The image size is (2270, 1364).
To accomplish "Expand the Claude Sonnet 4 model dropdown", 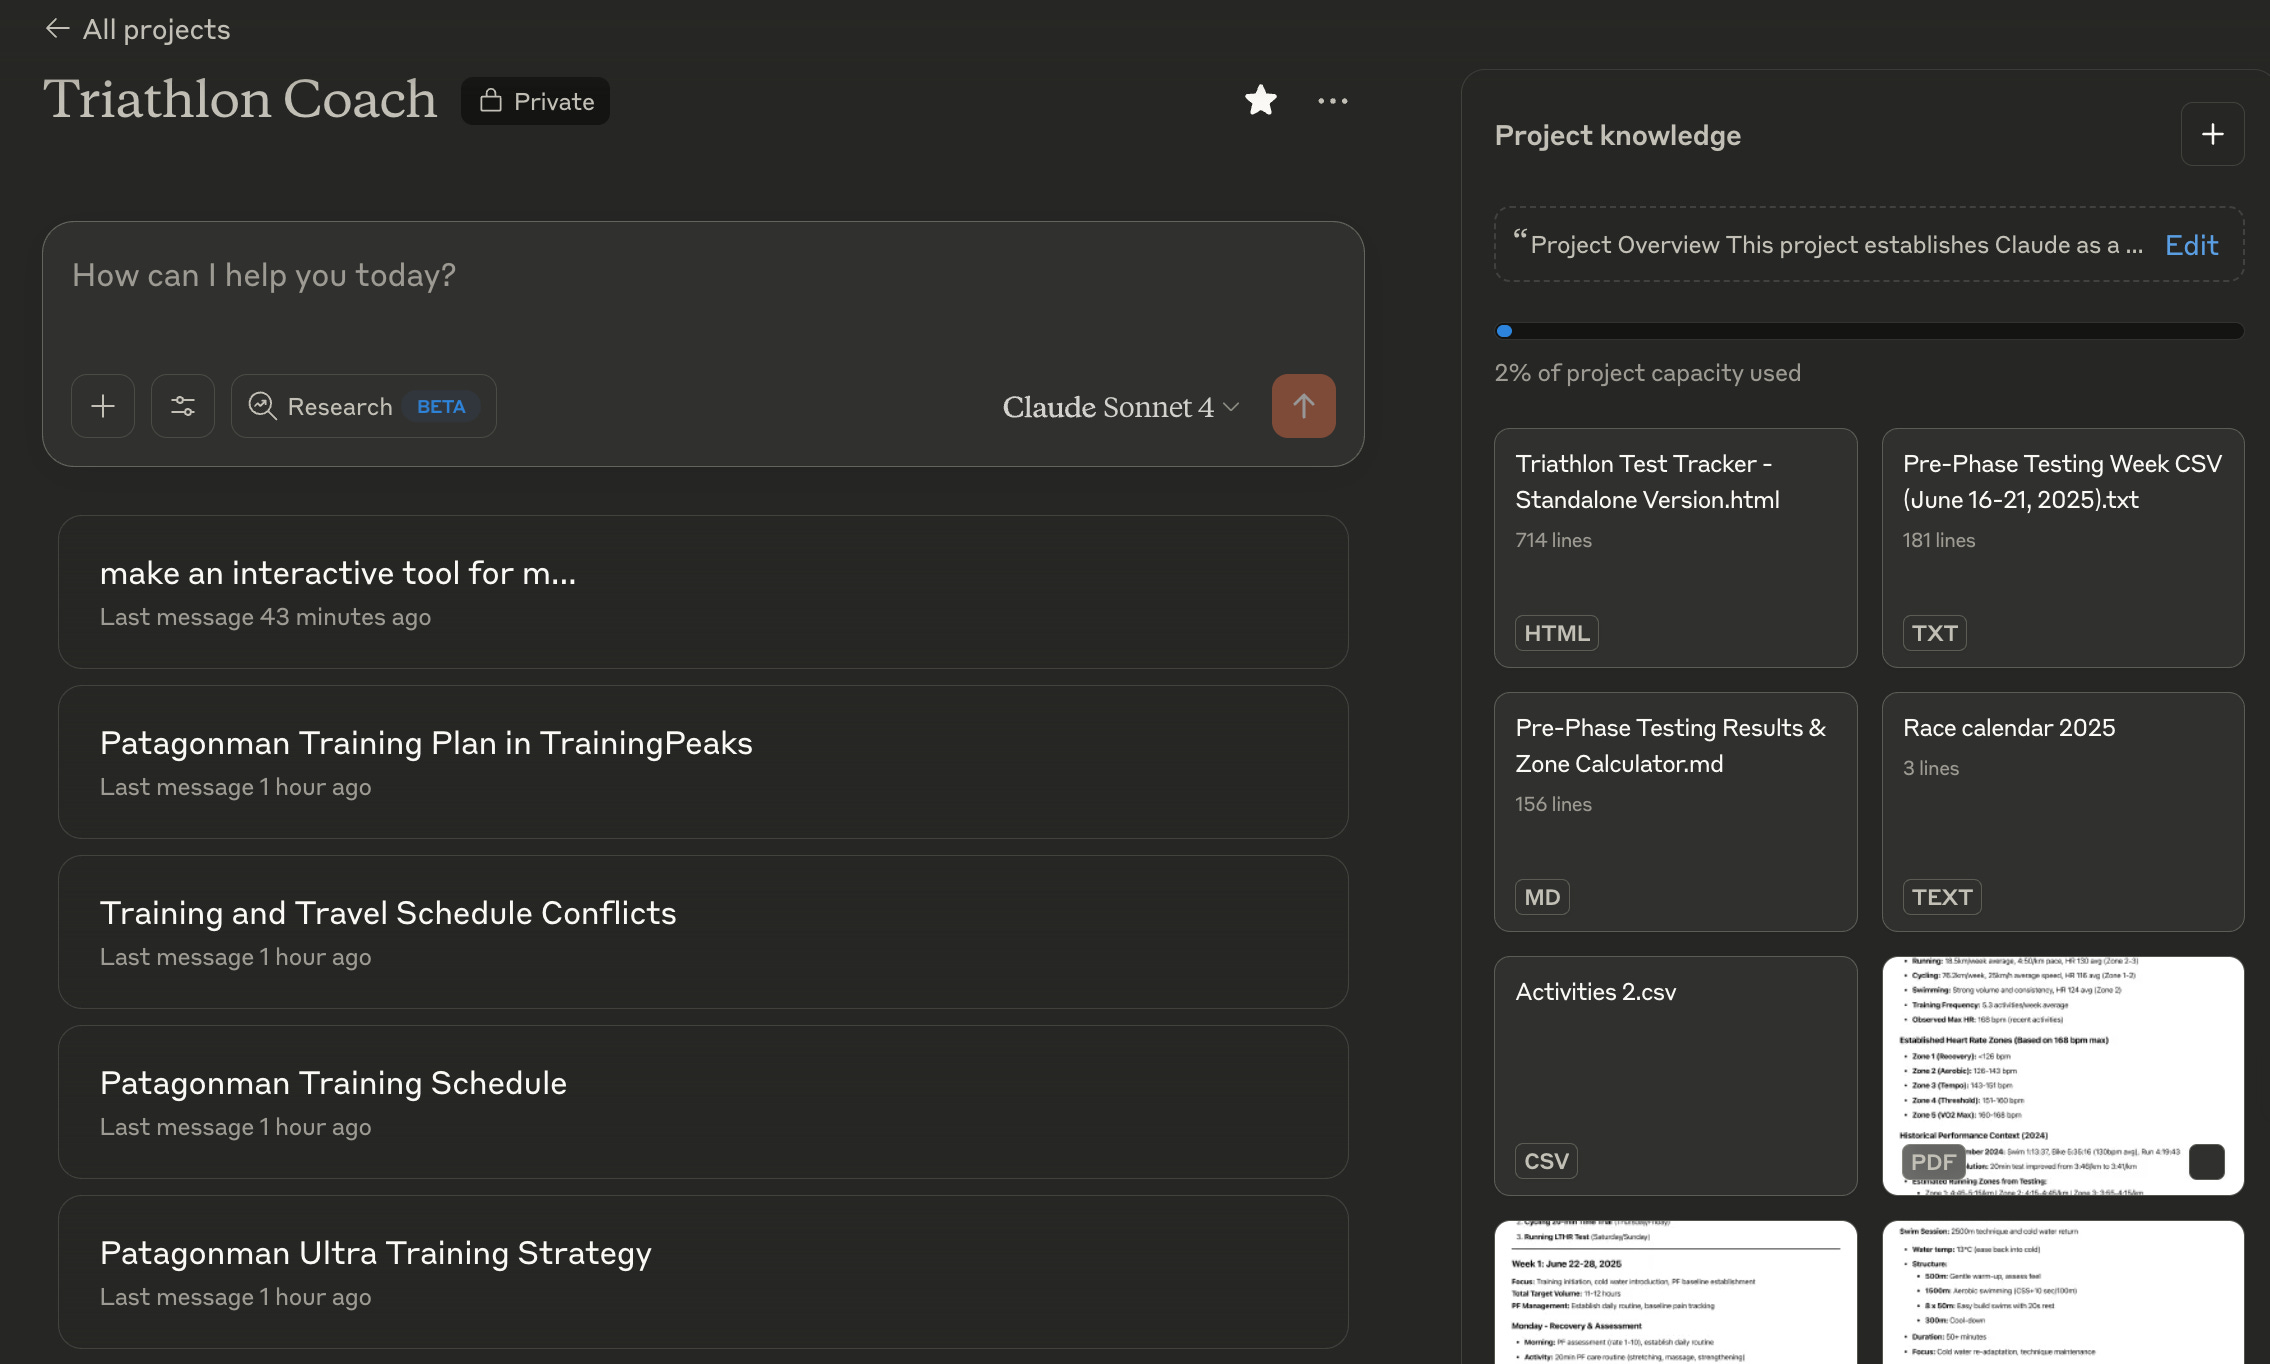I will (x=1120, y=407).
